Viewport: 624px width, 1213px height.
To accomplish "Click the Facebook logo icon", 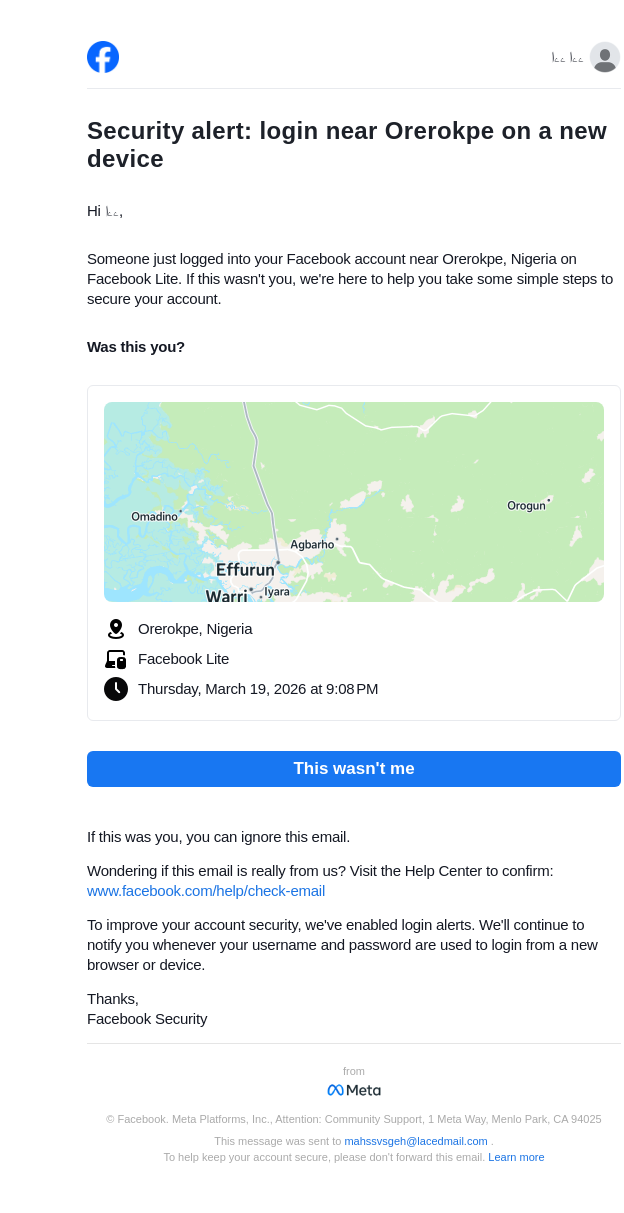I will [x=103, y=57].
